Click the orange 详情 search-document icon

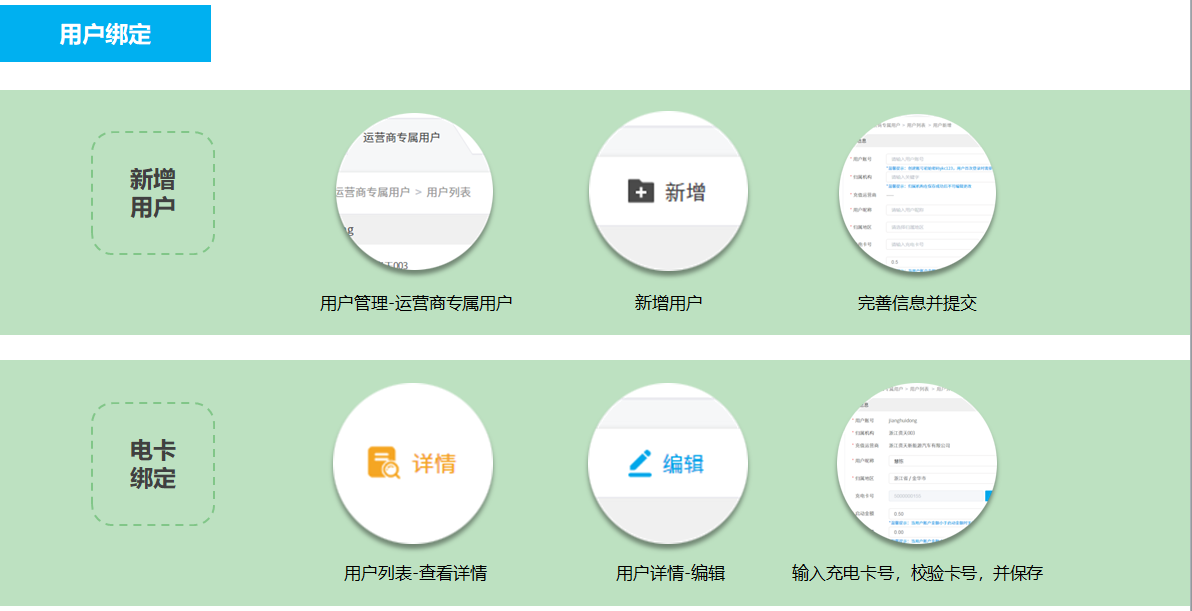tap(383, 463)
